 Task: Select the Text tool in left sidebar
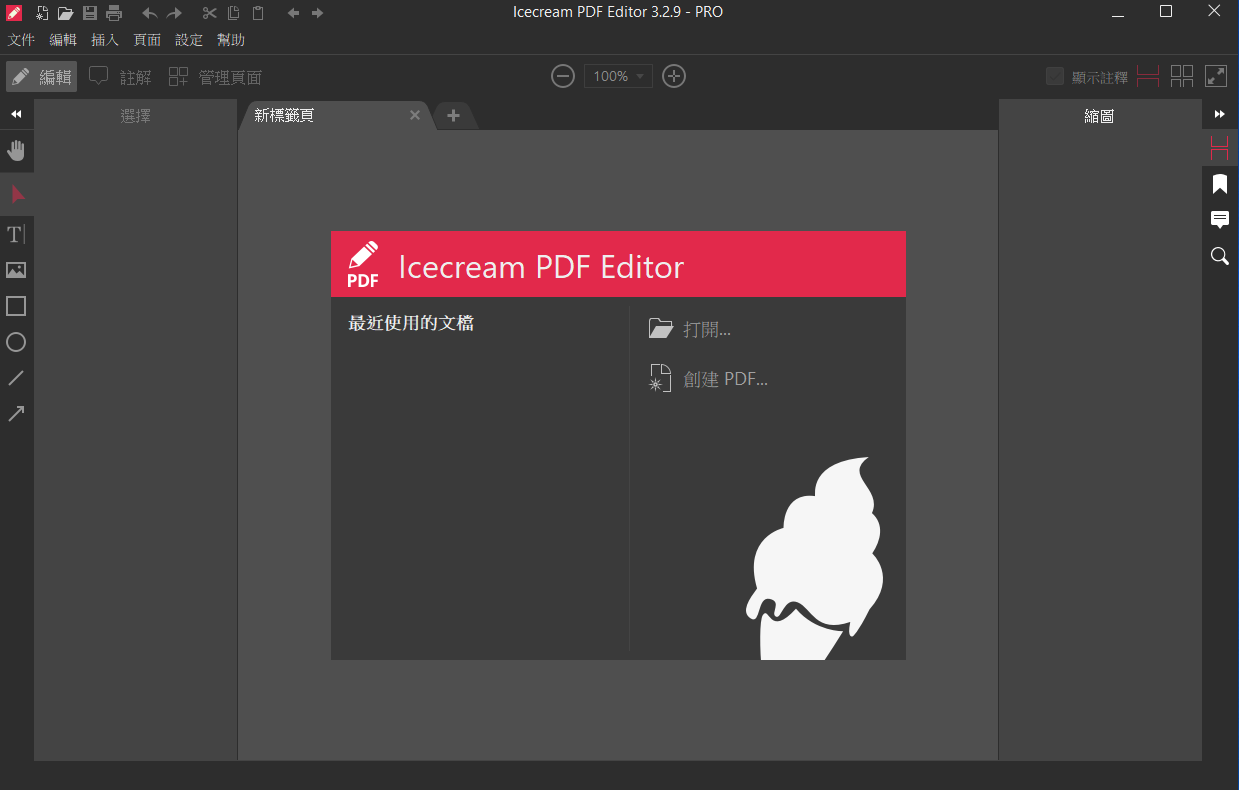[x=16, y=234]
